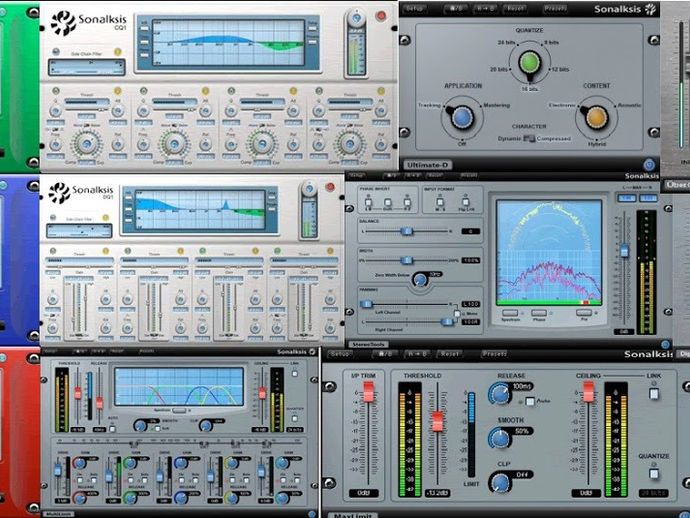Click the SMOOTH knob in MaxLimit
The image size is (690, 518).
coord(499,438)
